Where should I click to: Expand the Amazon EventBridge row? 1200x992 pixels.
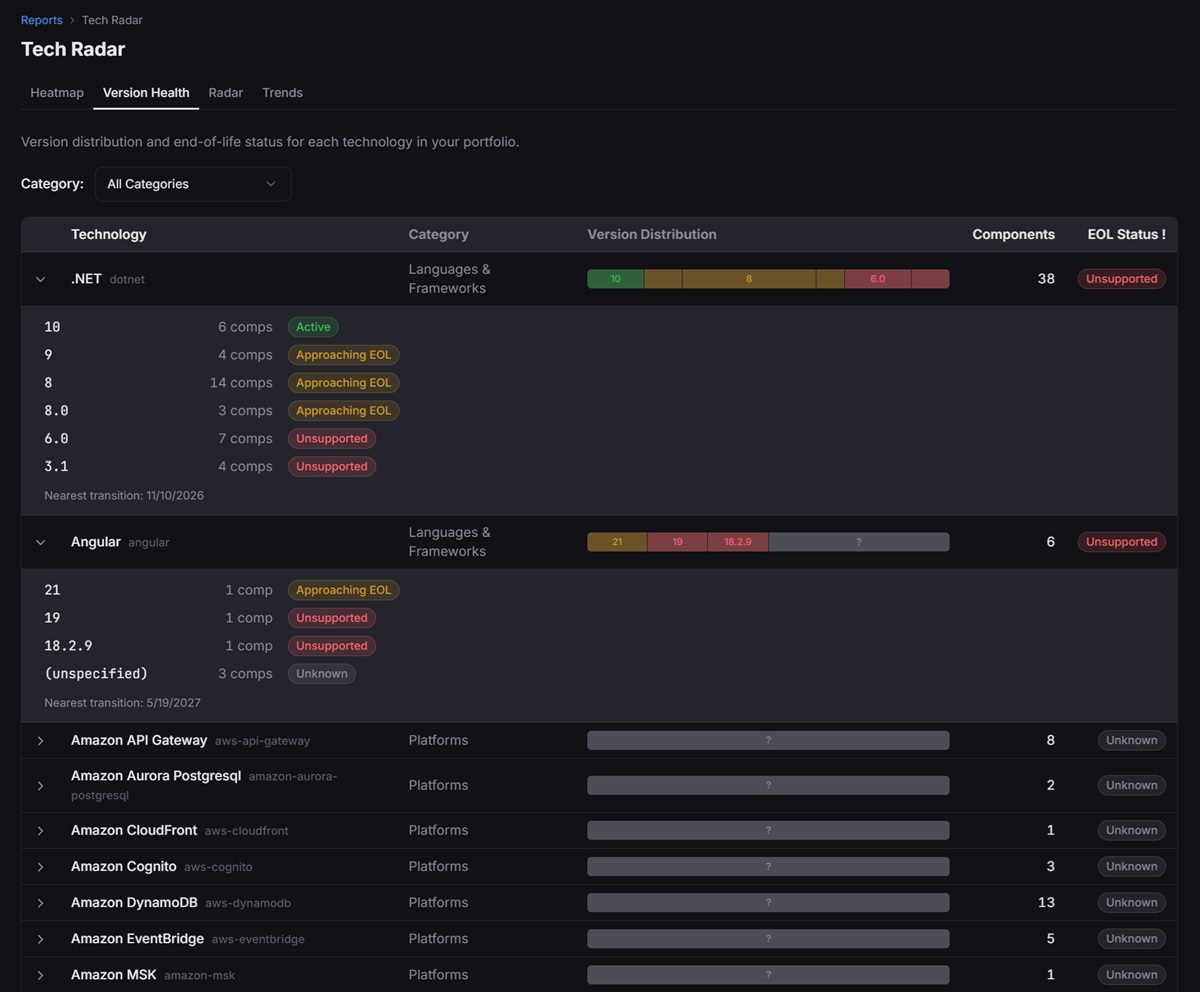point(40,939)
